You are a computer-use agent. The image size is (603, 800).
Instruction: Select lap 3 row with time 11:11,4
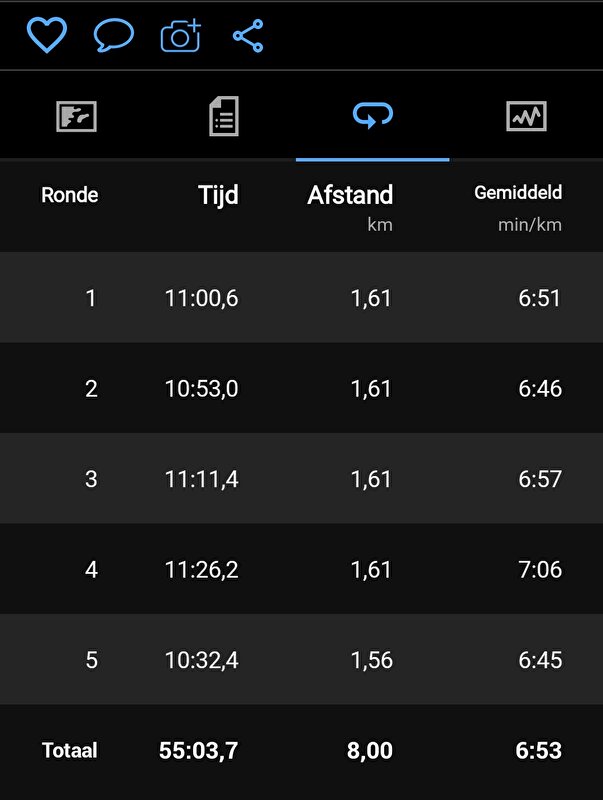[x=302, y=479]
